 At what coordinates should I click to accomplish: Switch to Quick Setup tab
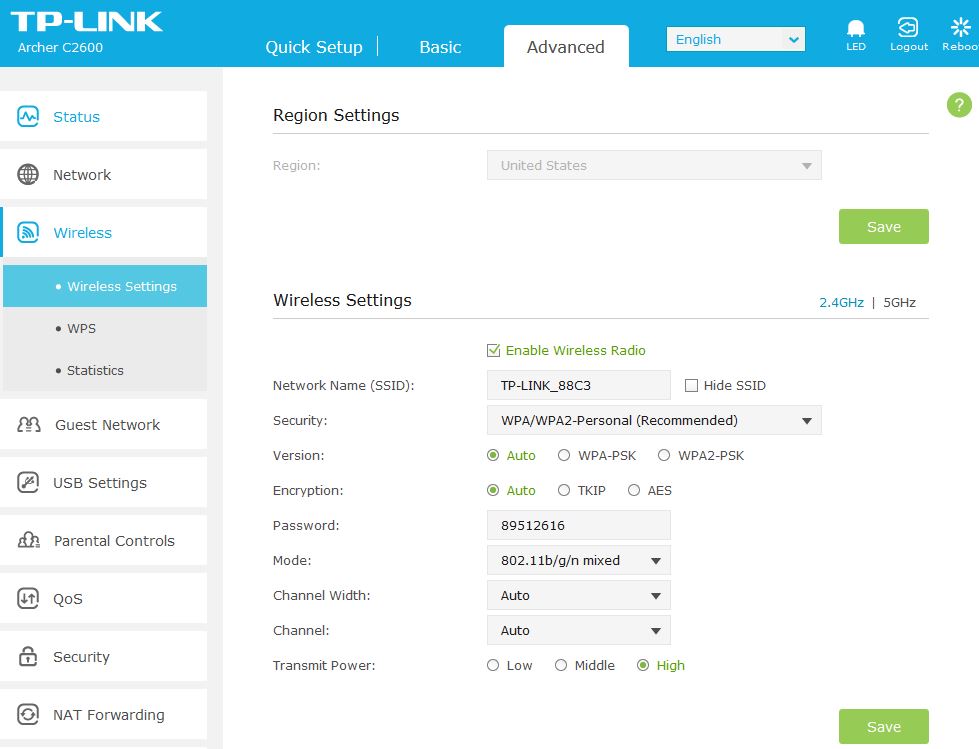pyautogui.click(x=314, y=47)
